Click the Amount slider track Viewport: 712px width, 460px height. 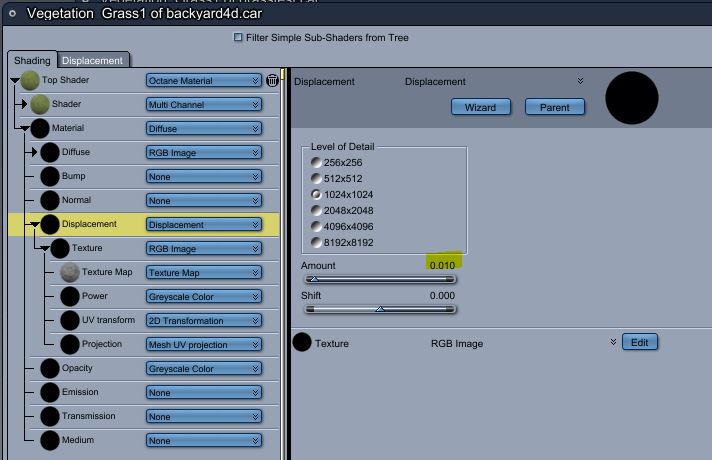click(380, 279)
